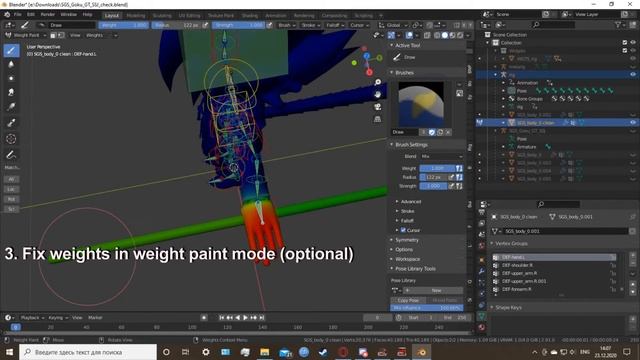Image resolution: width=640 pixels, height=360 pixels.
Task: Open Scene properties tab icon
Action: coord(482,234)
